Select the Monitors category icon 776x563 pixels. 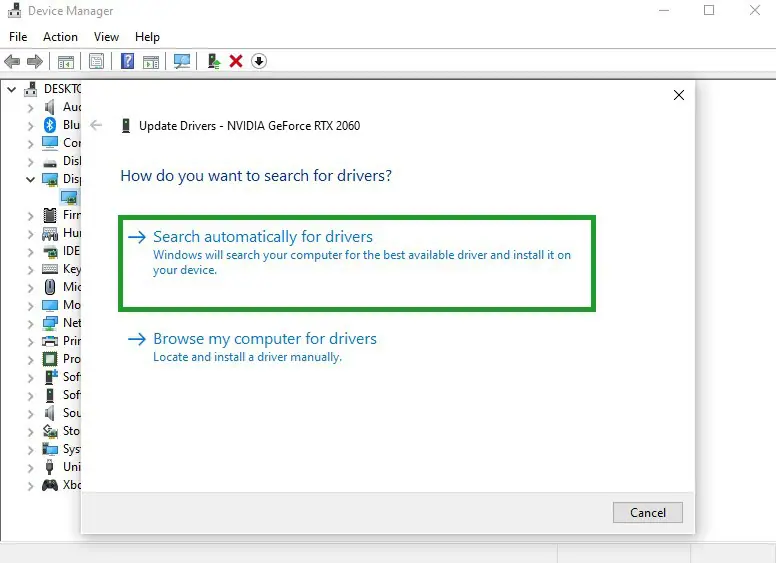click(x=50, y=305)
